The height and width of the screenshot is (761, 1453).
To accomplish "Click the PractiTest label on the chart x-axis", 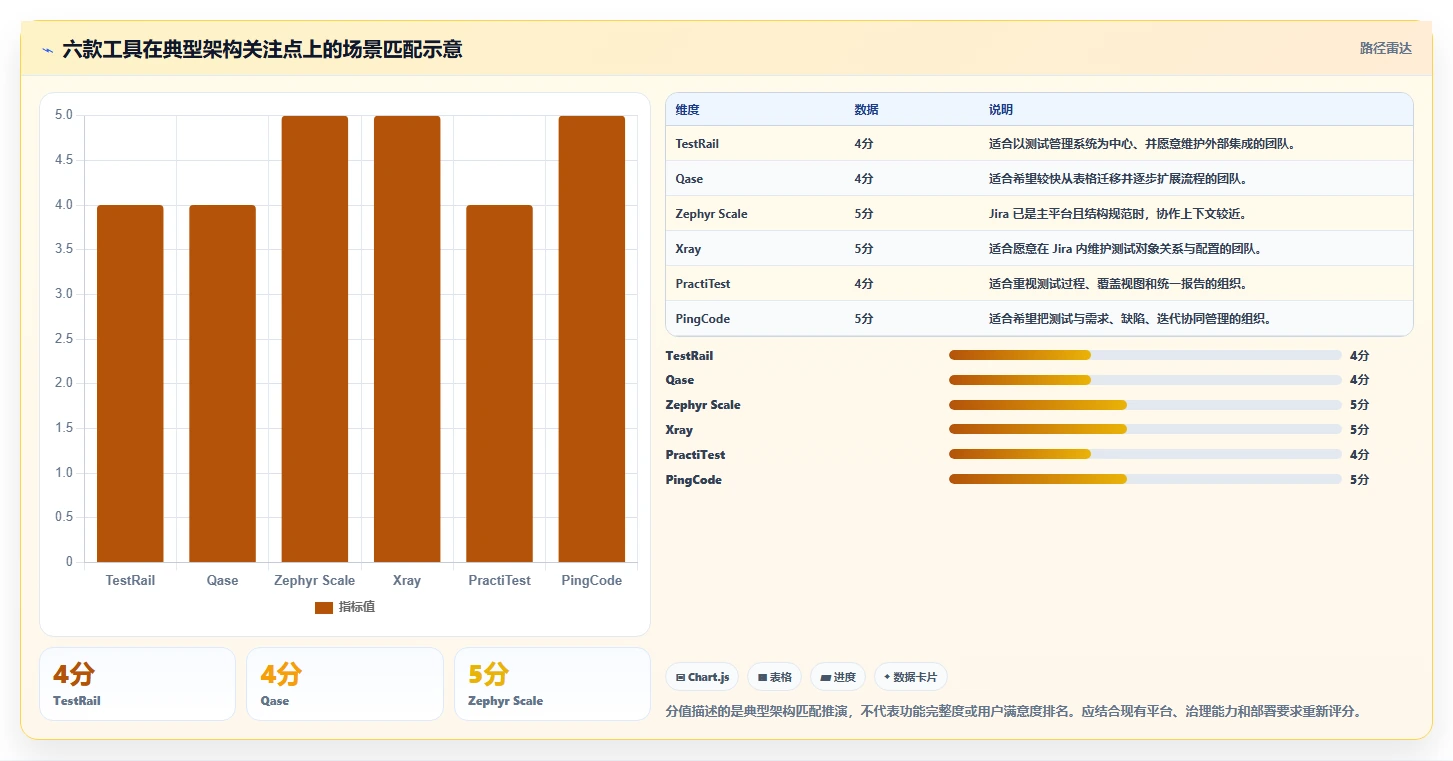I will (x=499, y=580).
